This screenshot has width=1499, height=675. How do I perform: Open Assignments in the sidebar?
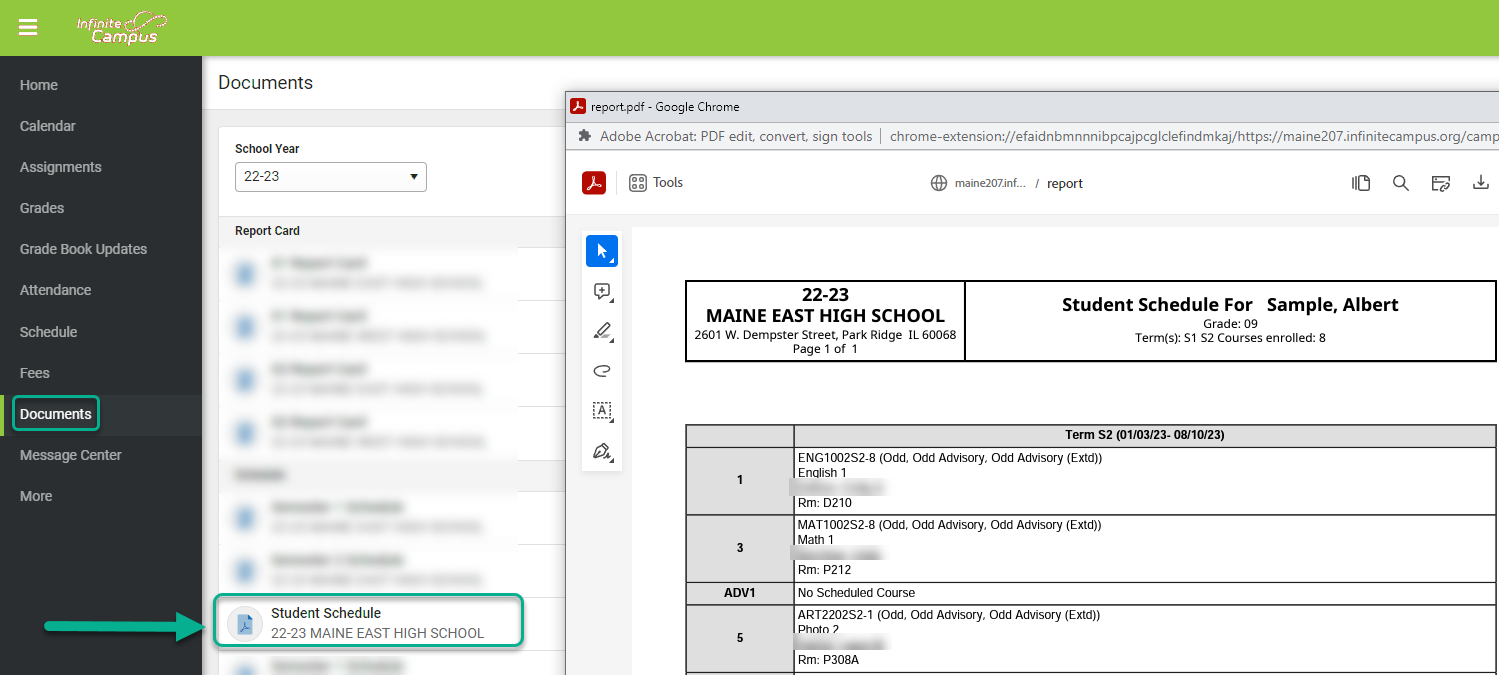pyautogui.click(x=61, y=167)
